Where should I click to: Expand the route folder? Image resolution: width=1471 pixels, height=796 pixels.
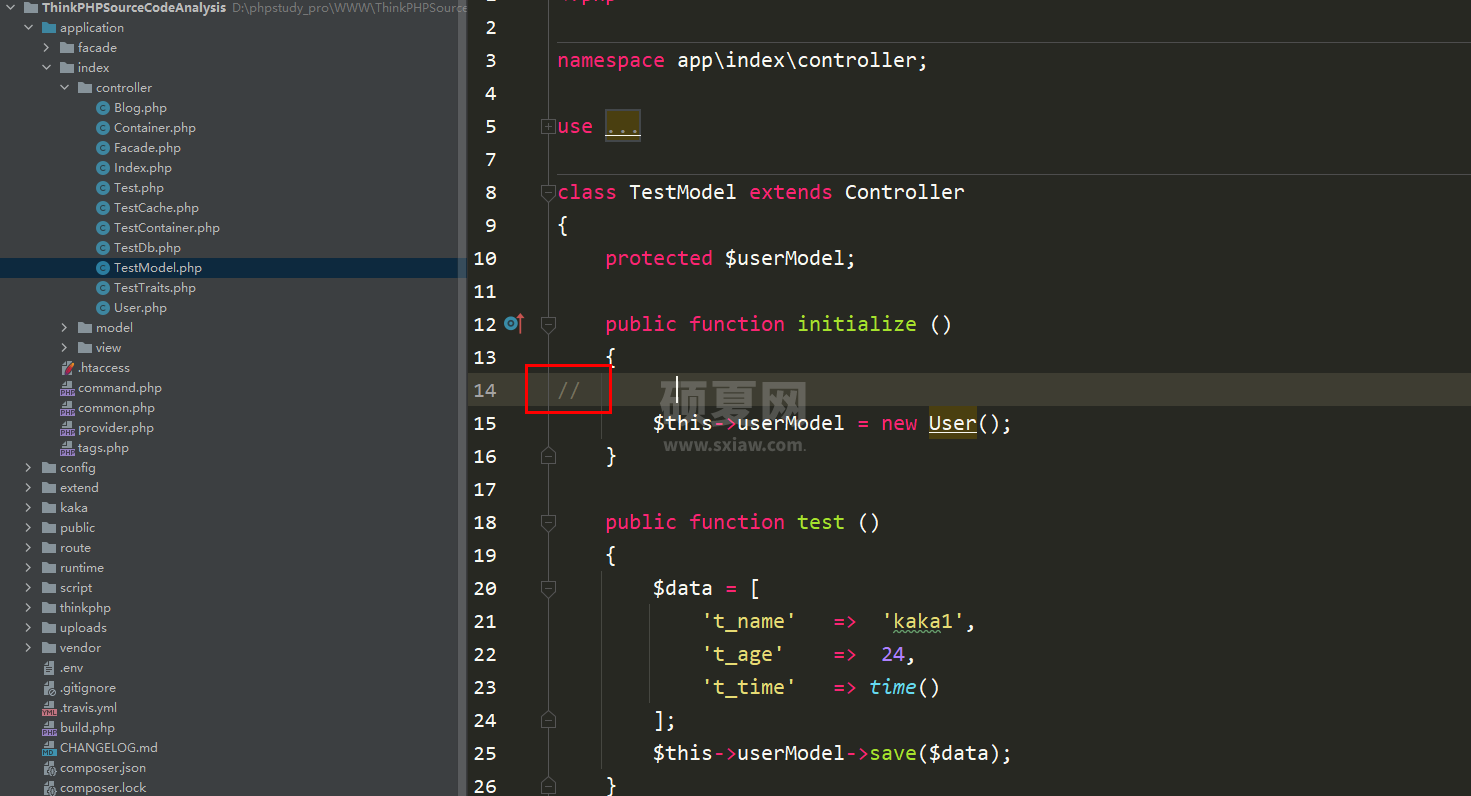pyautogui.click(x=29, y=548)
